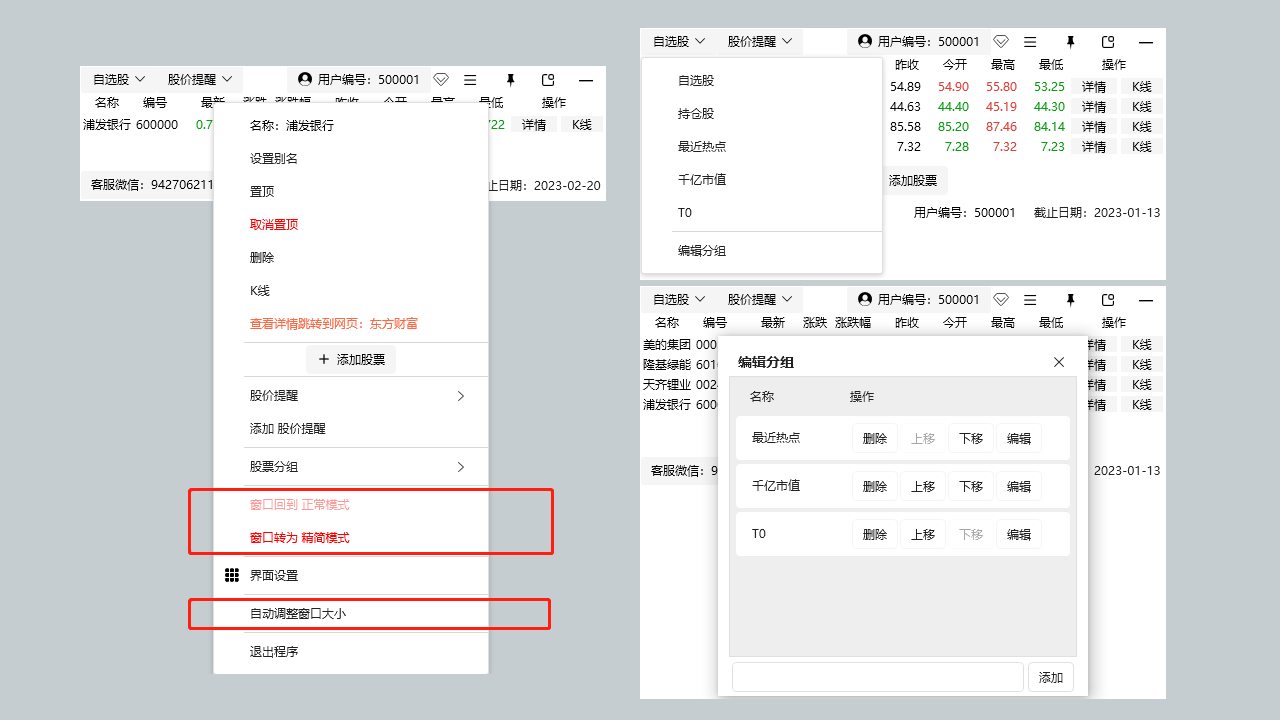Click the share window icon in the toolbar
Image resolution: width=1280 pixels, height=720 pixels.
point(548,79)
